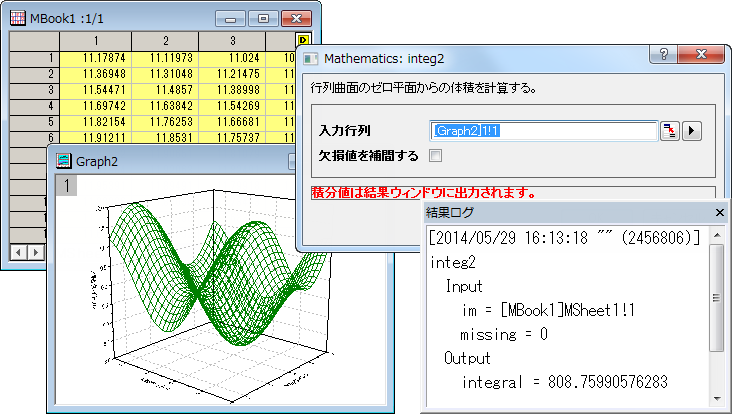Image resolution: width=732 pixels, height=414 pixels.
Task: Click the Graph2 window title icon
Action: 64,160
